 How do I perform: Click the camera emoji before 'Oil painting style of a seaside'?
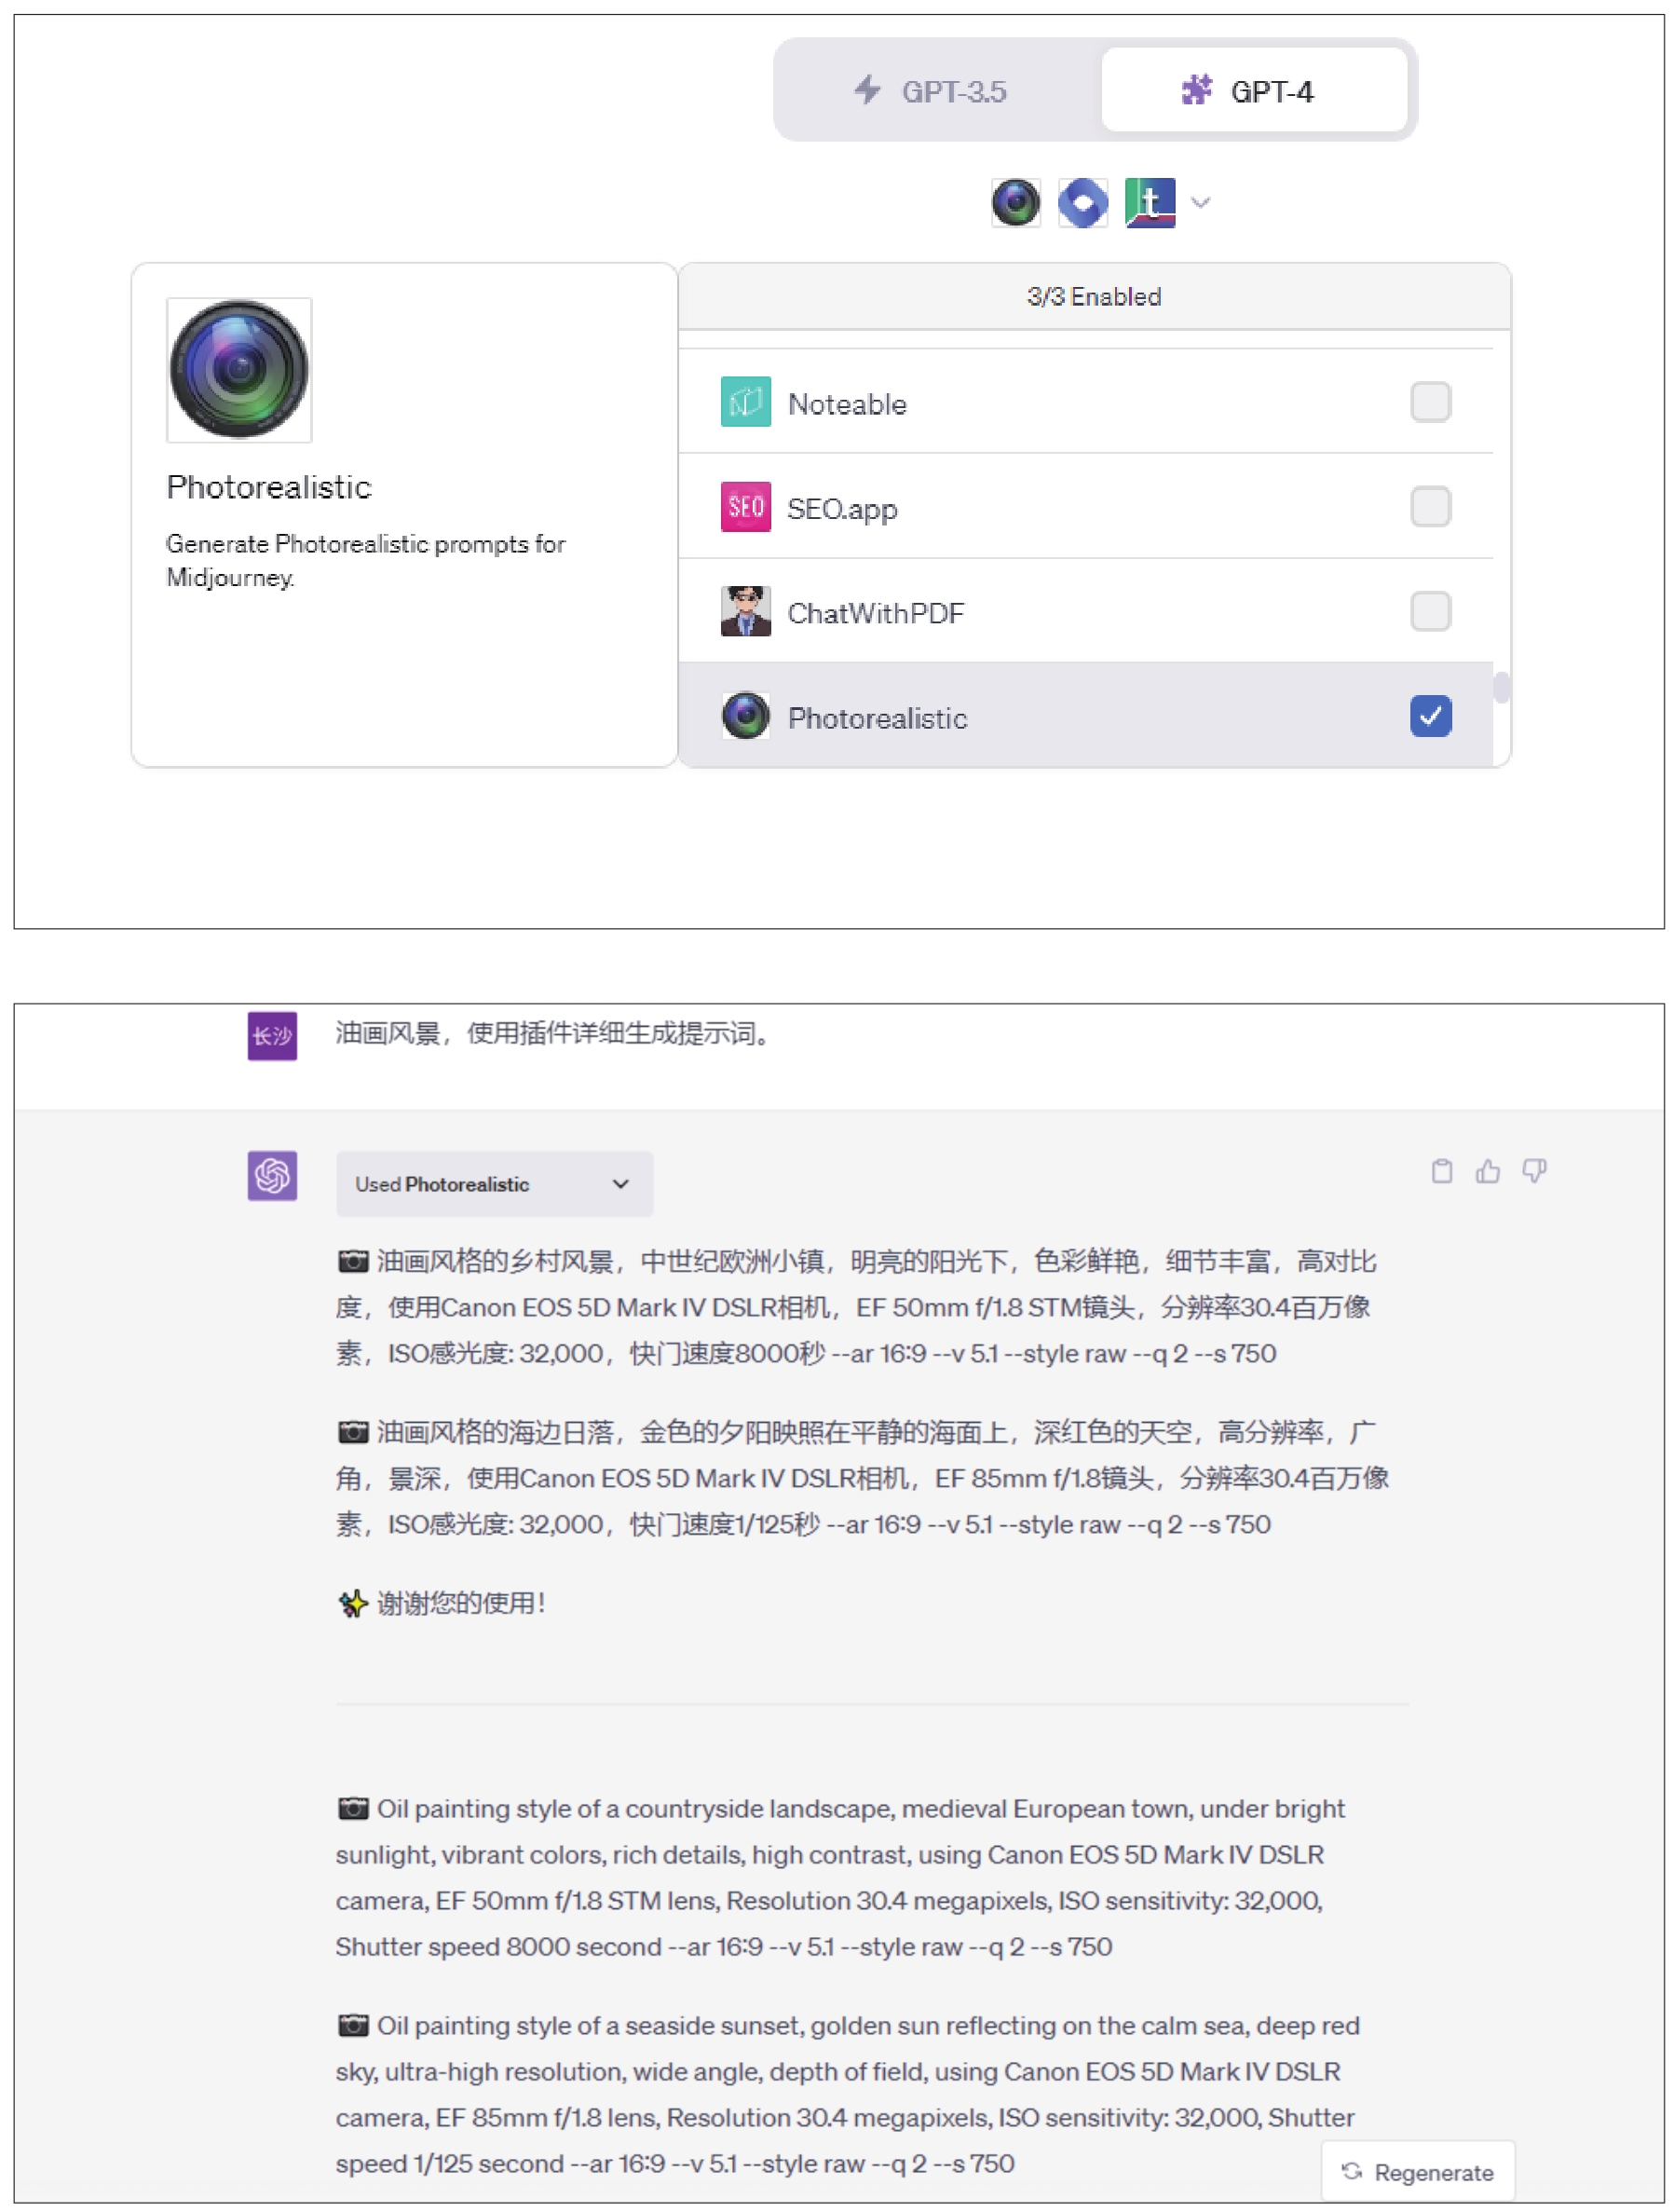pos(353,2025)
